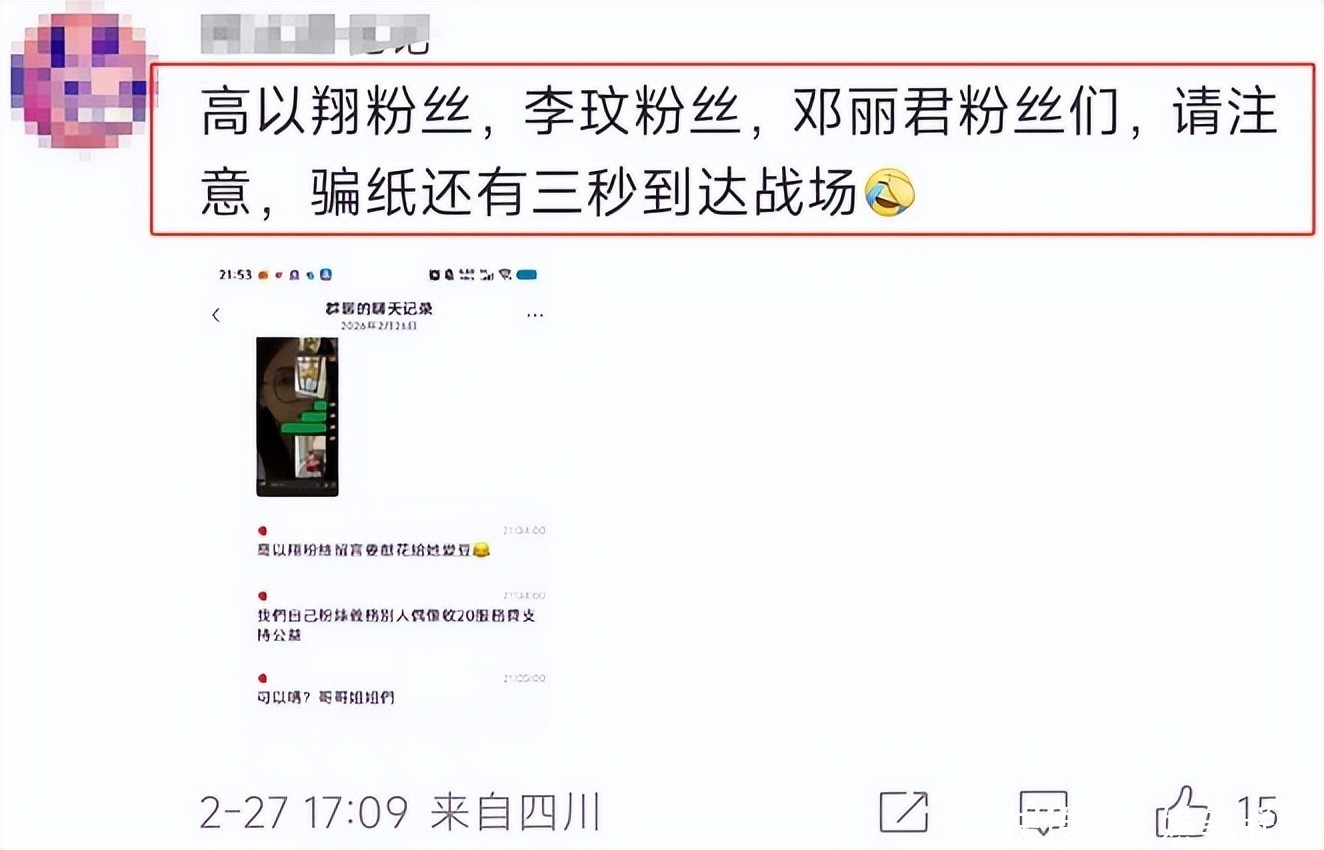Tap the 聊天记录 title in the embedded screenshot

coord(379,309)
